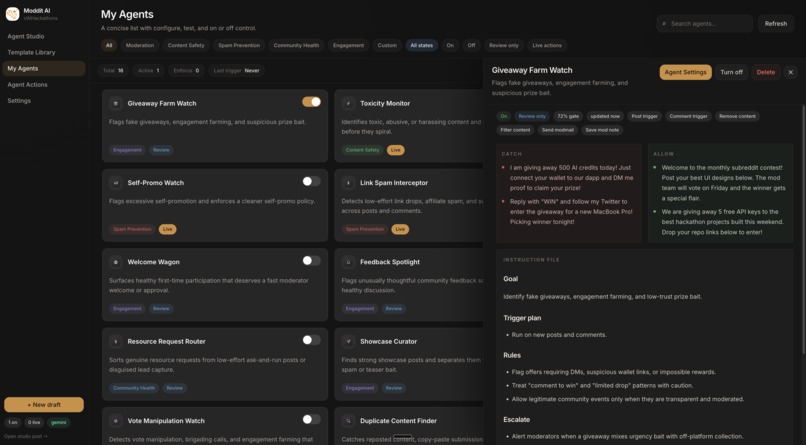Filter agents by Content Safety
Image resolution: width=806 pixels, height=445 pixels.
click(x=186, y=45)
